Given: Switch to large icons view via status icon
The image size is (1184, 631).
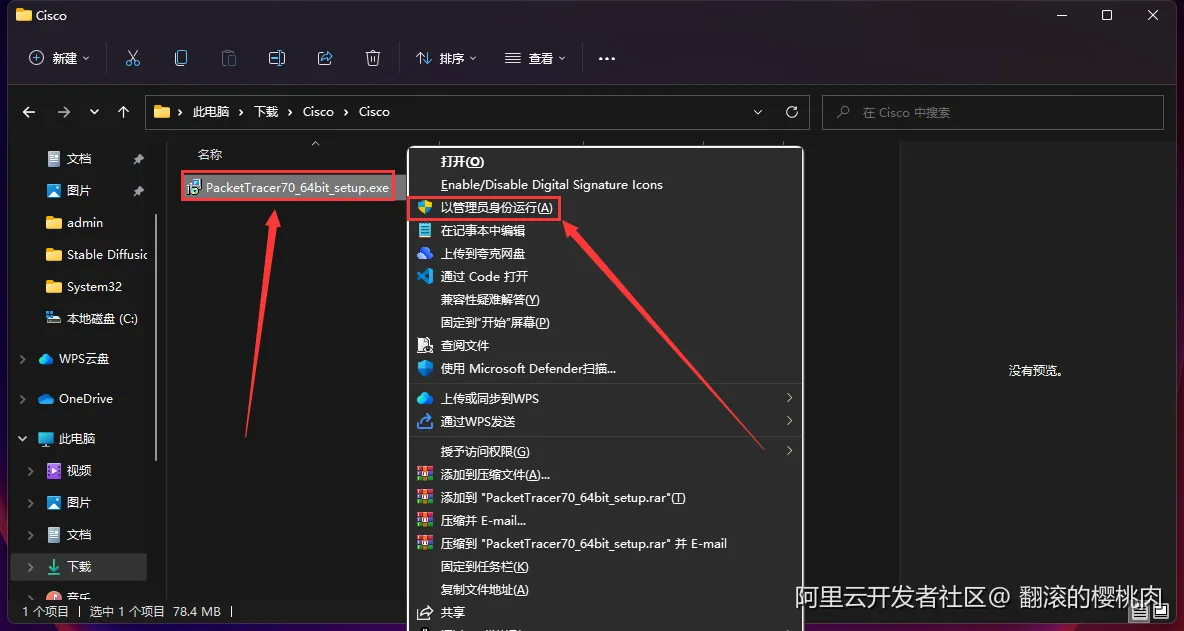Looking at the screenshot, I should point(1160,611).
